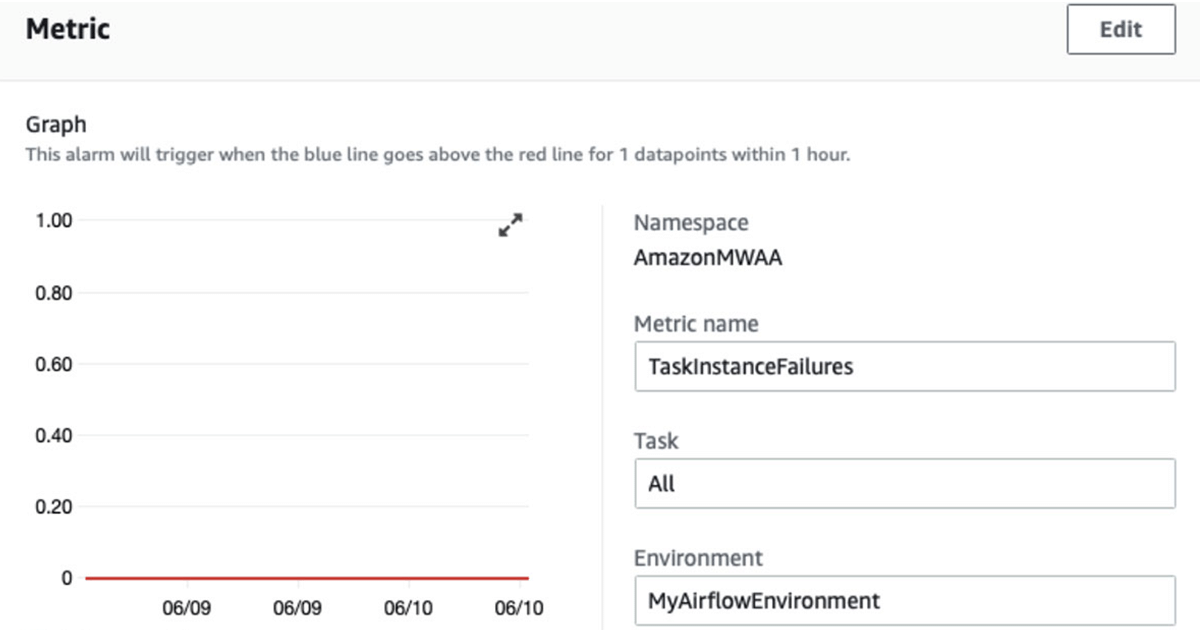Click the alarm trigger description text
The width and height of the screenshot is (1200, 630).
[x=437, y=155]
